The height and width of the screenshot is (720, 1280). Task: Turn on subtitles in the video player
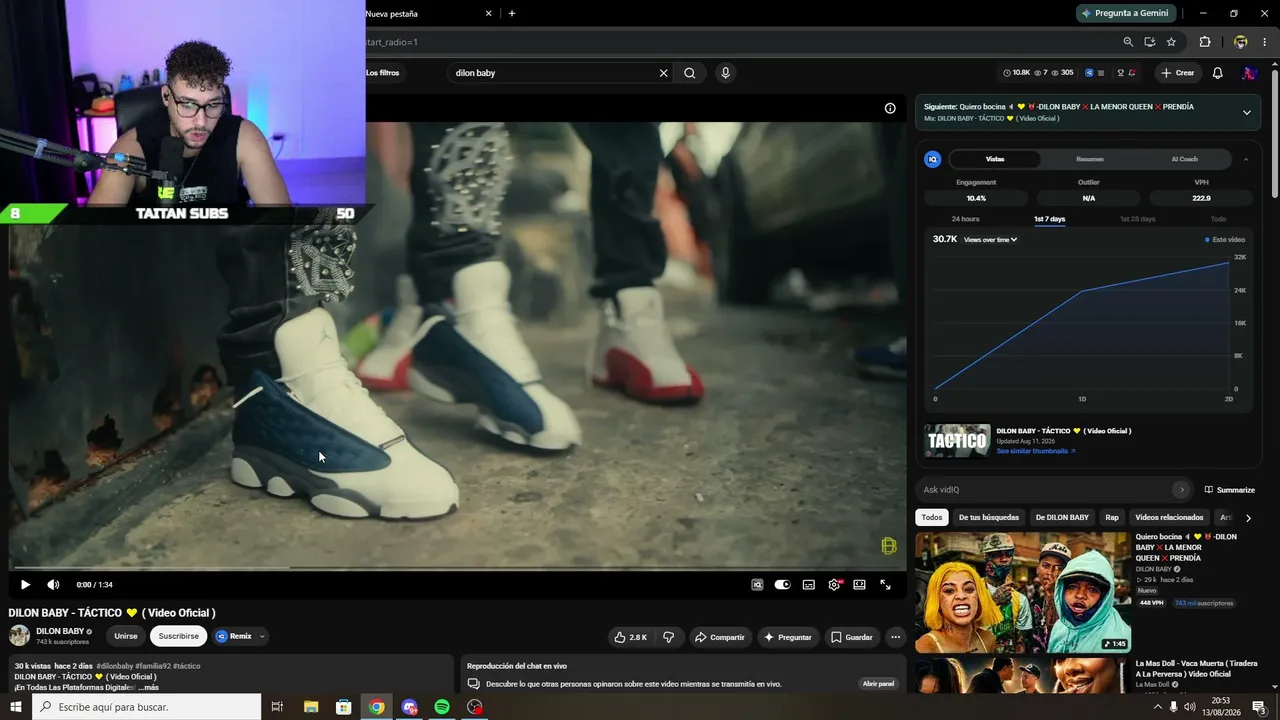(x=808, y=585)
